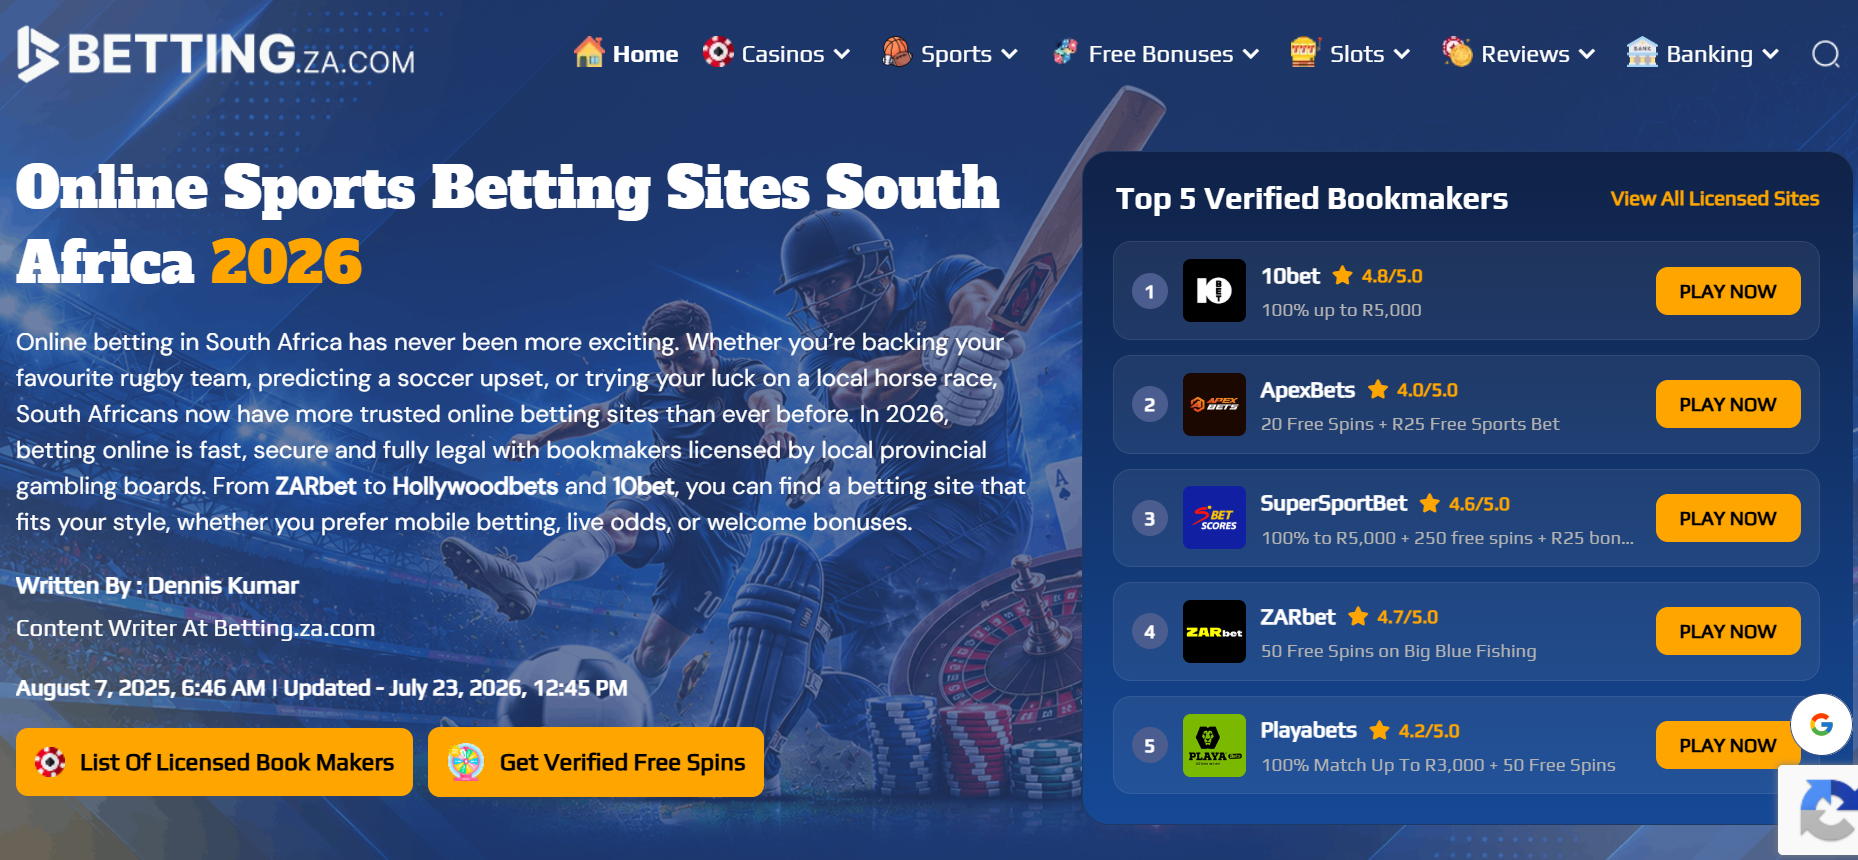Click '50 Free Spins on Big Blue Fishing' text

(x=1398, y=651)
